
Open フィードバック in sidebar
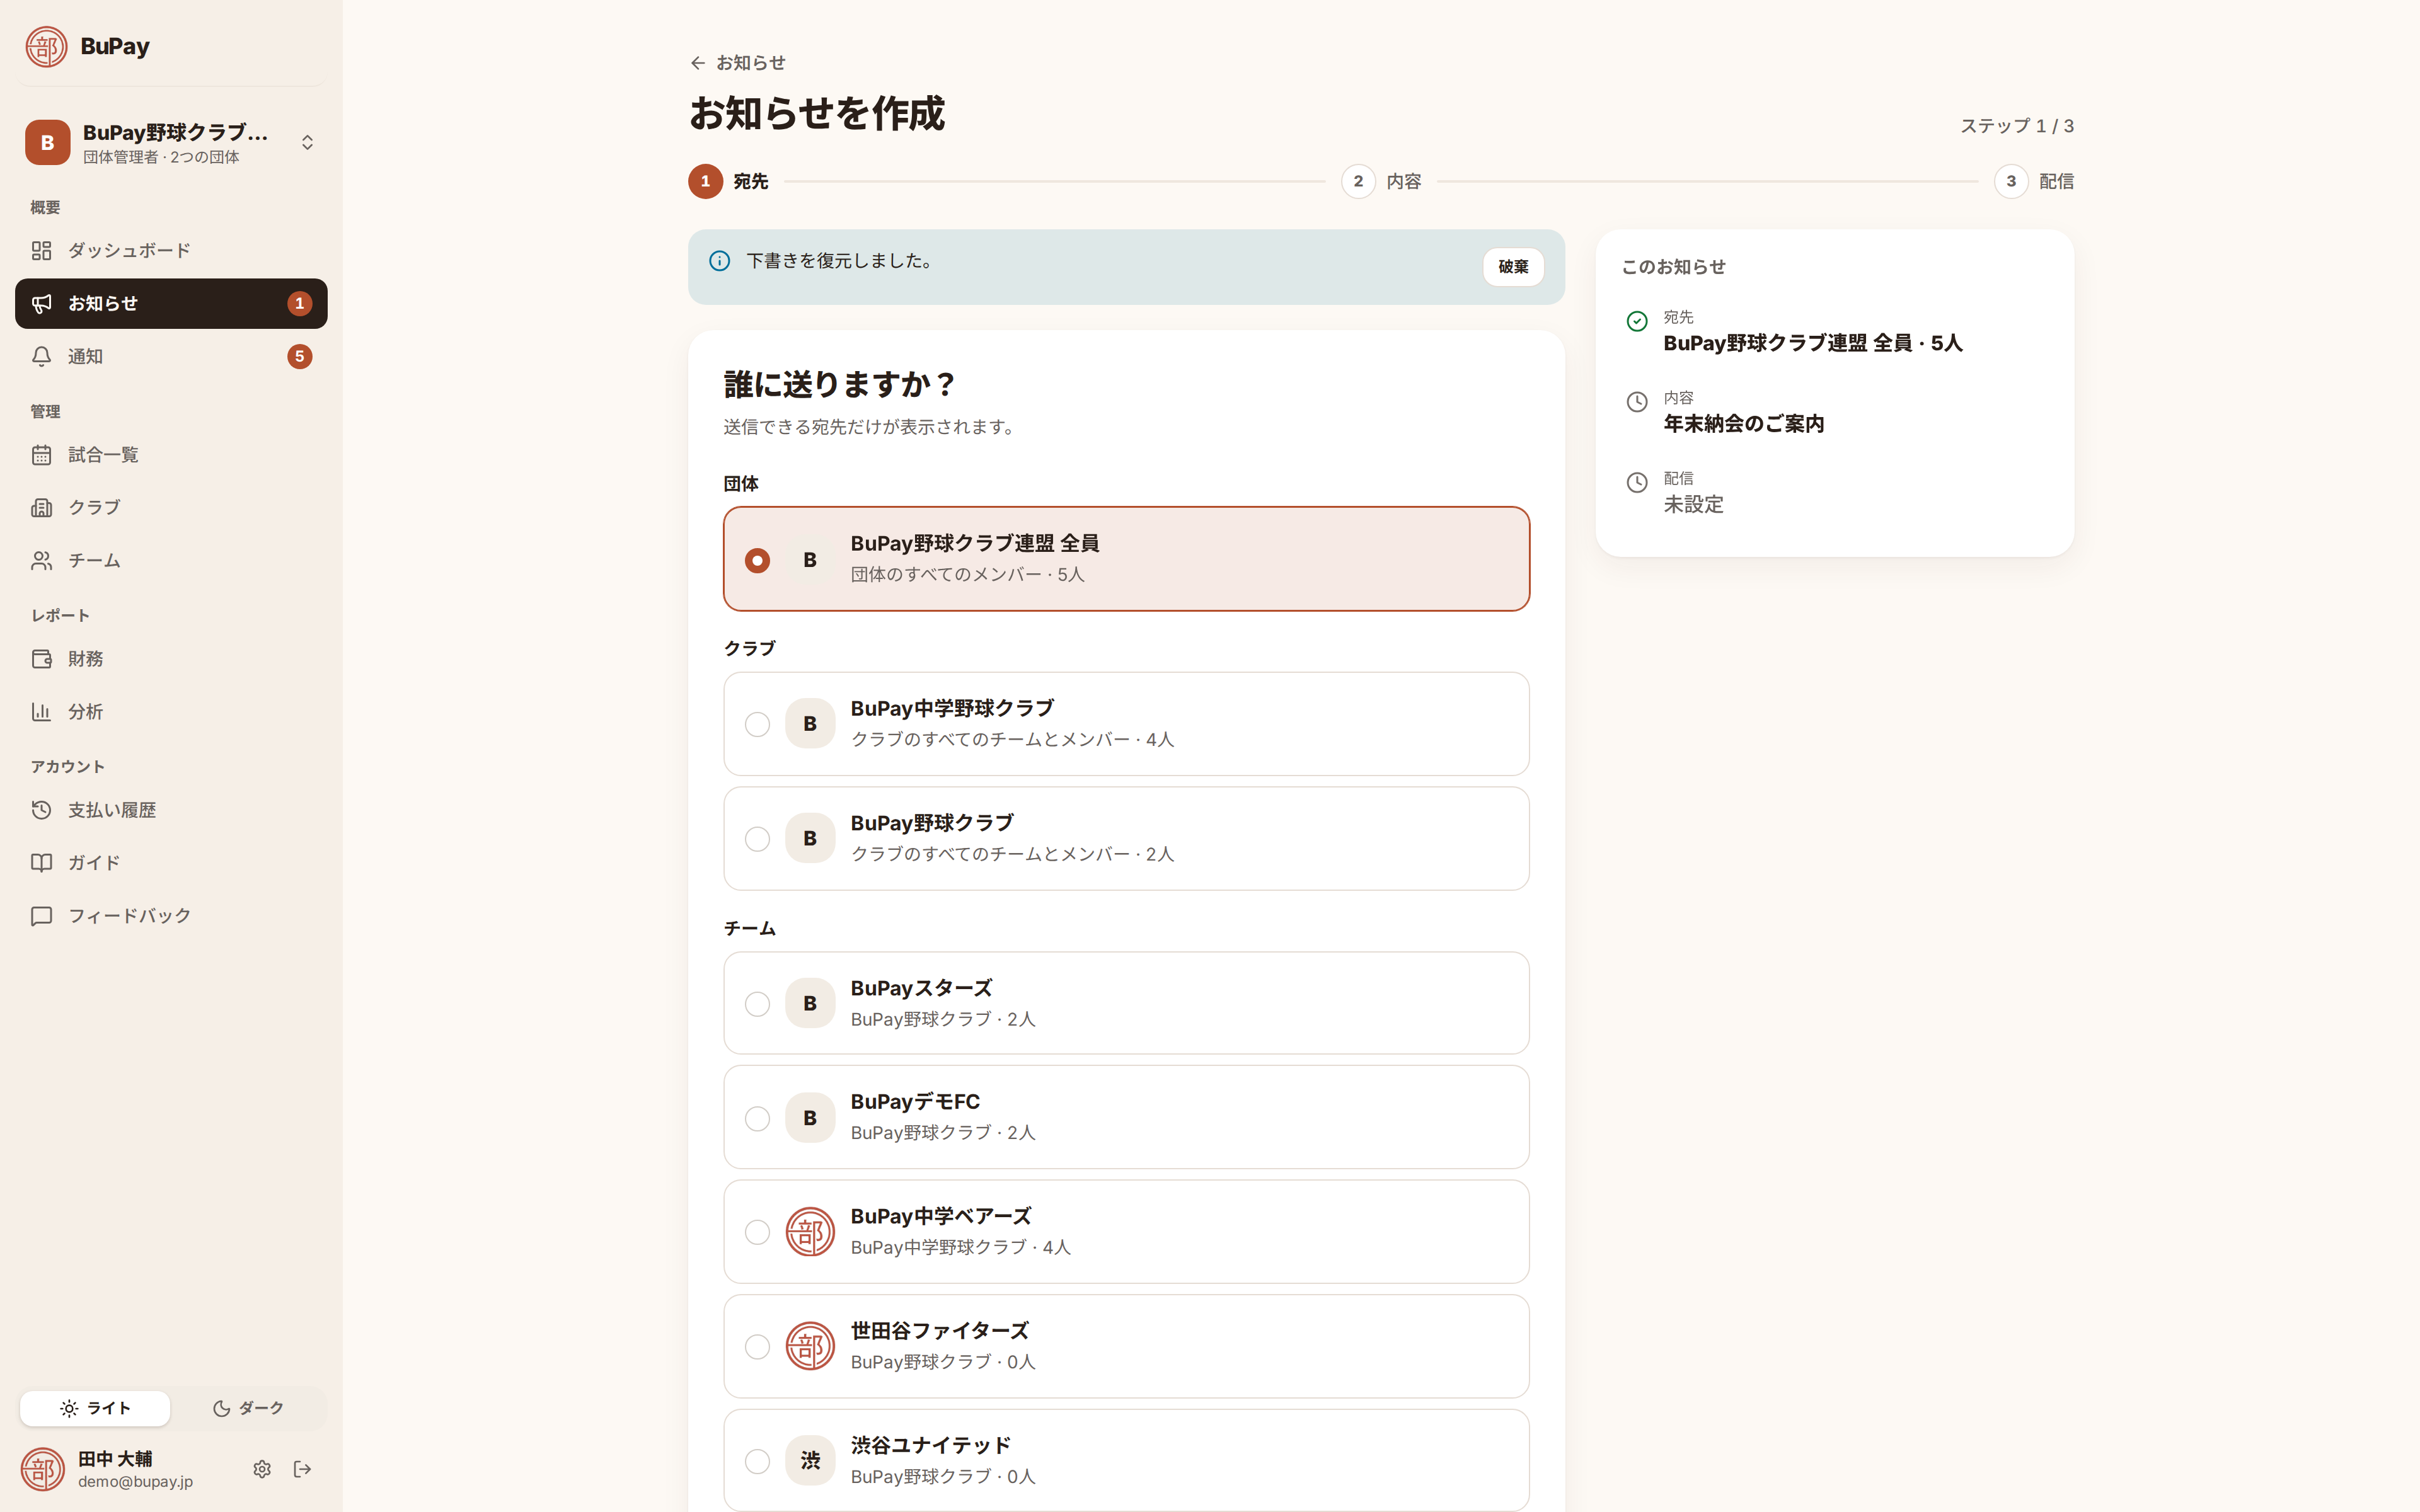[x=171, y=916]
